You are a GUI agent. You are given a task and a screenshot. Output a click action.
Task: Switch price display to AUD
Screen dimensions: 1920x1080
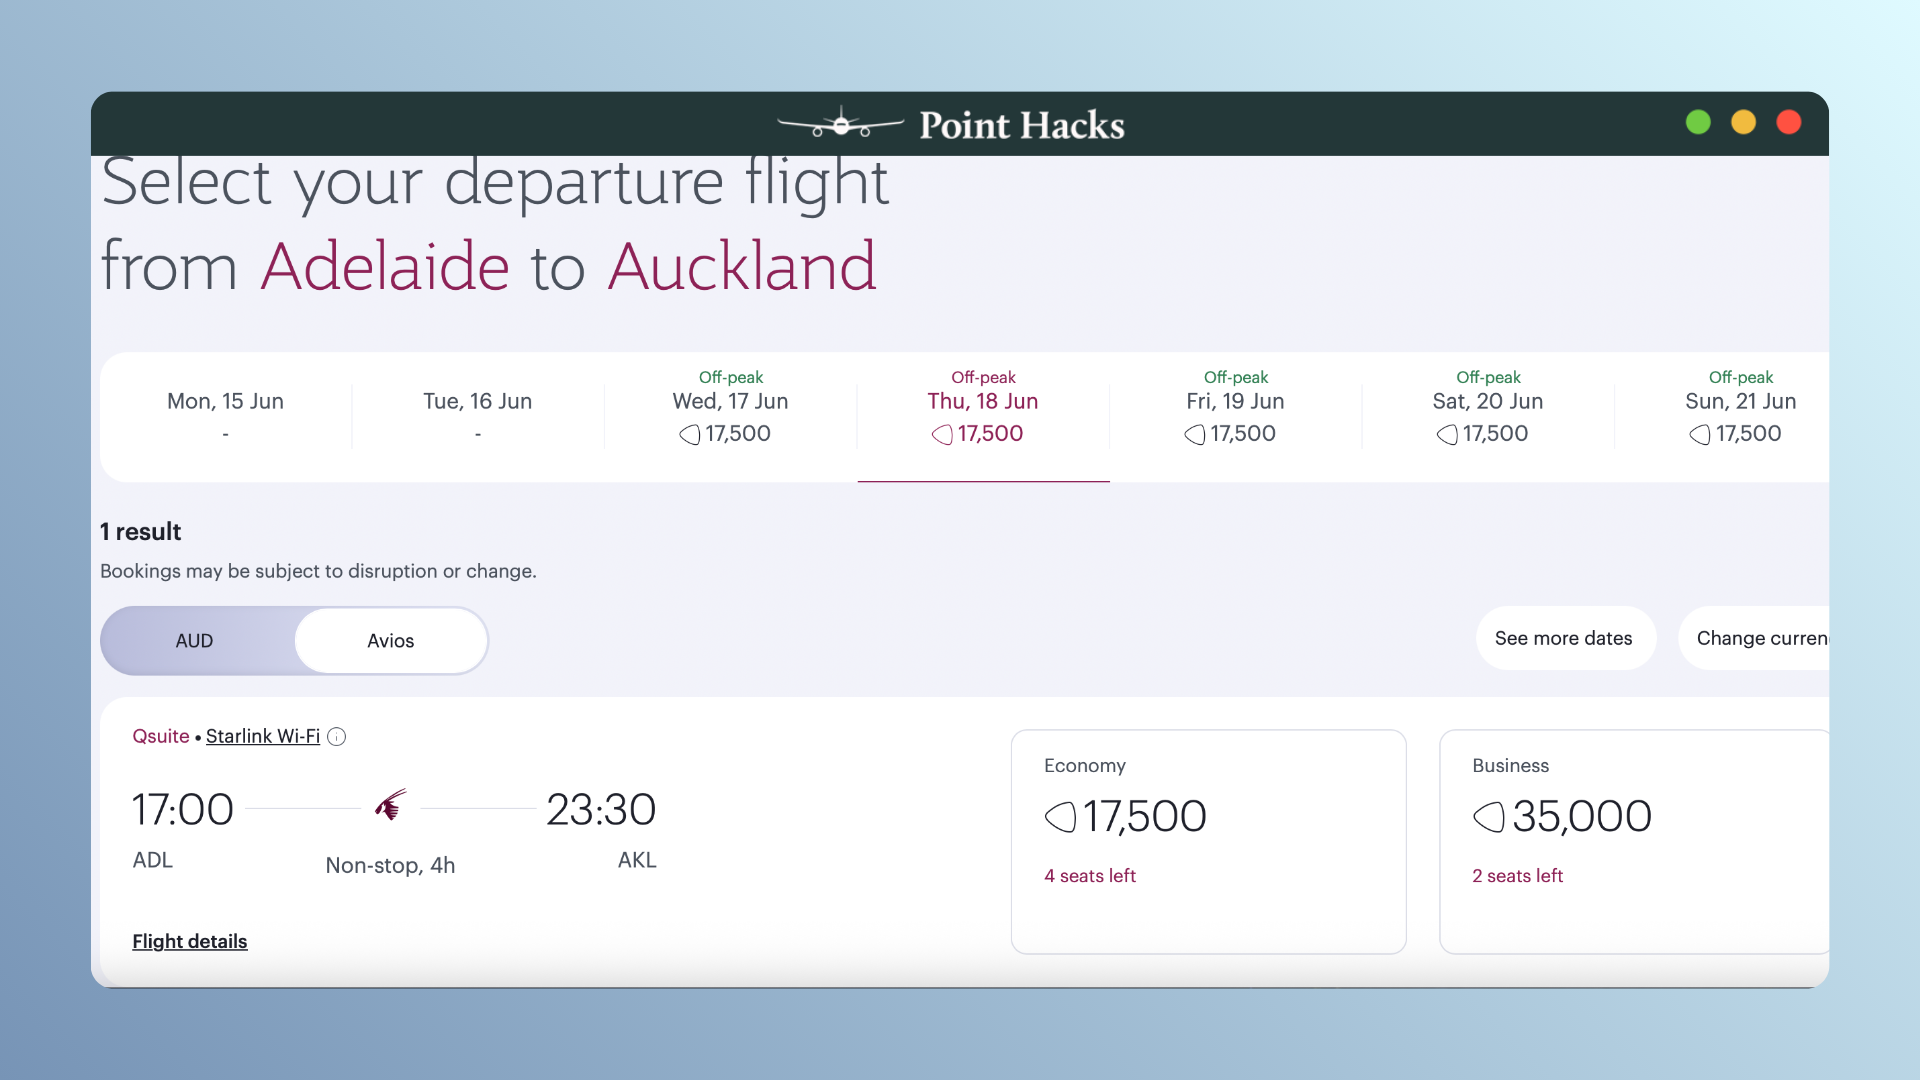(195, 641)
